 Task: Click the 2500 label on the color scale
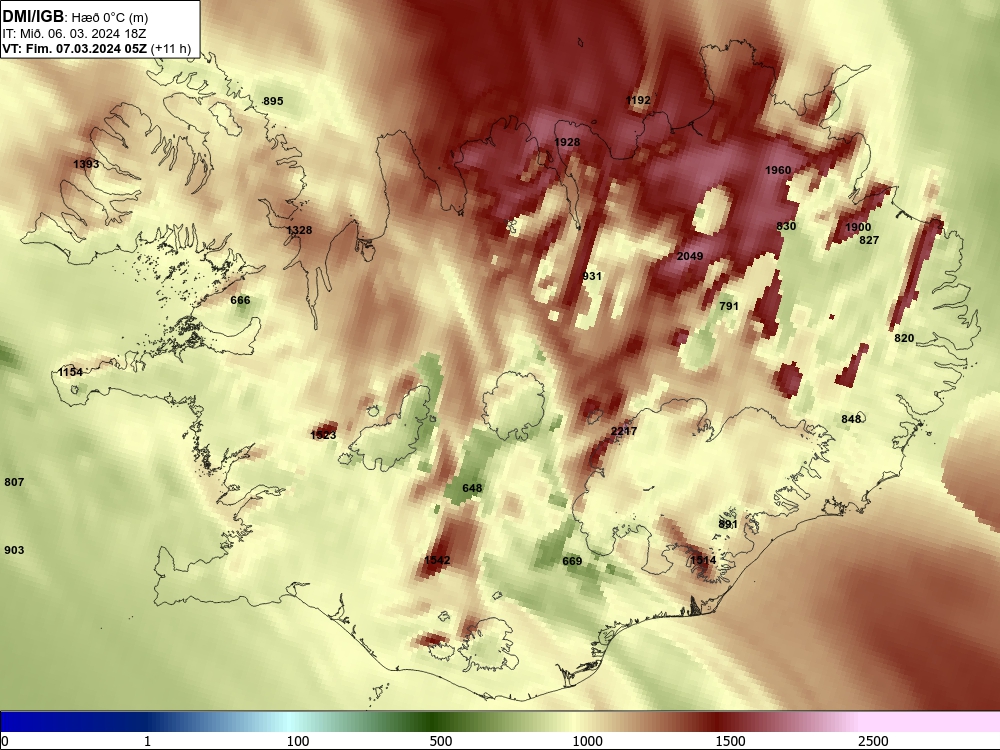click(x=873, y=741)
